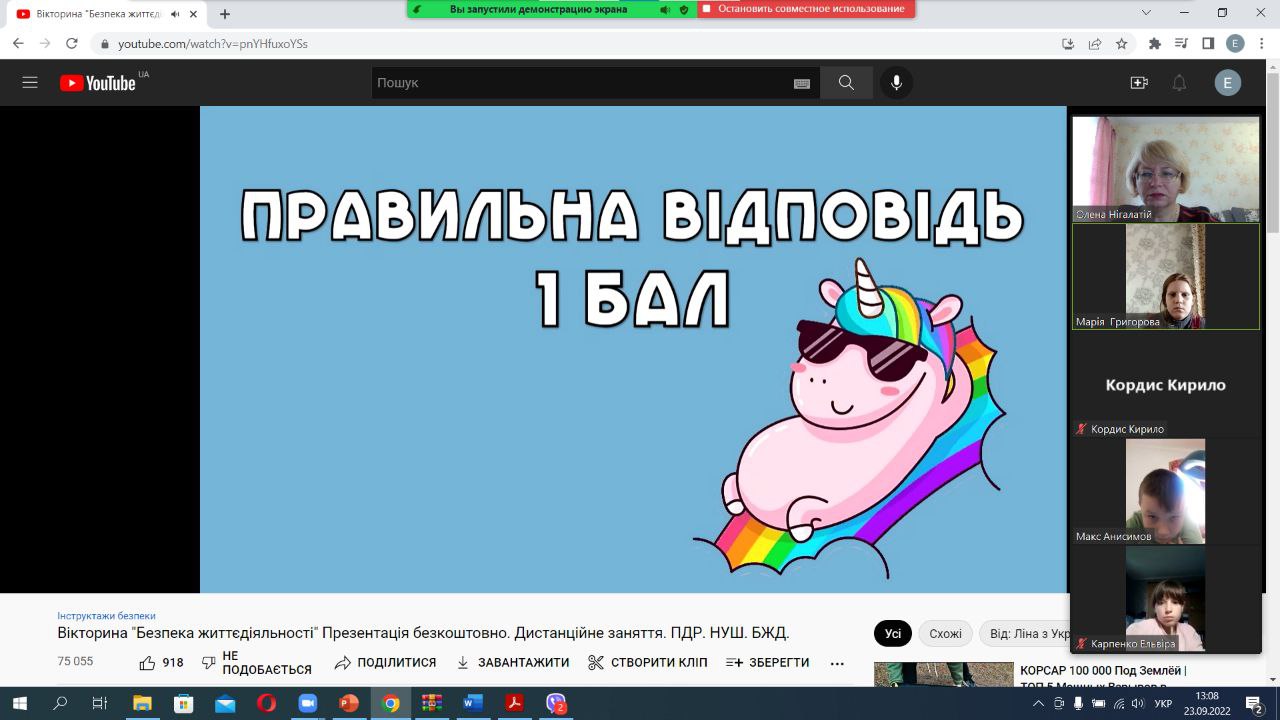1280x720 pixels.
Task: Open Word from the taskbar
Action: tap(473, 703)
